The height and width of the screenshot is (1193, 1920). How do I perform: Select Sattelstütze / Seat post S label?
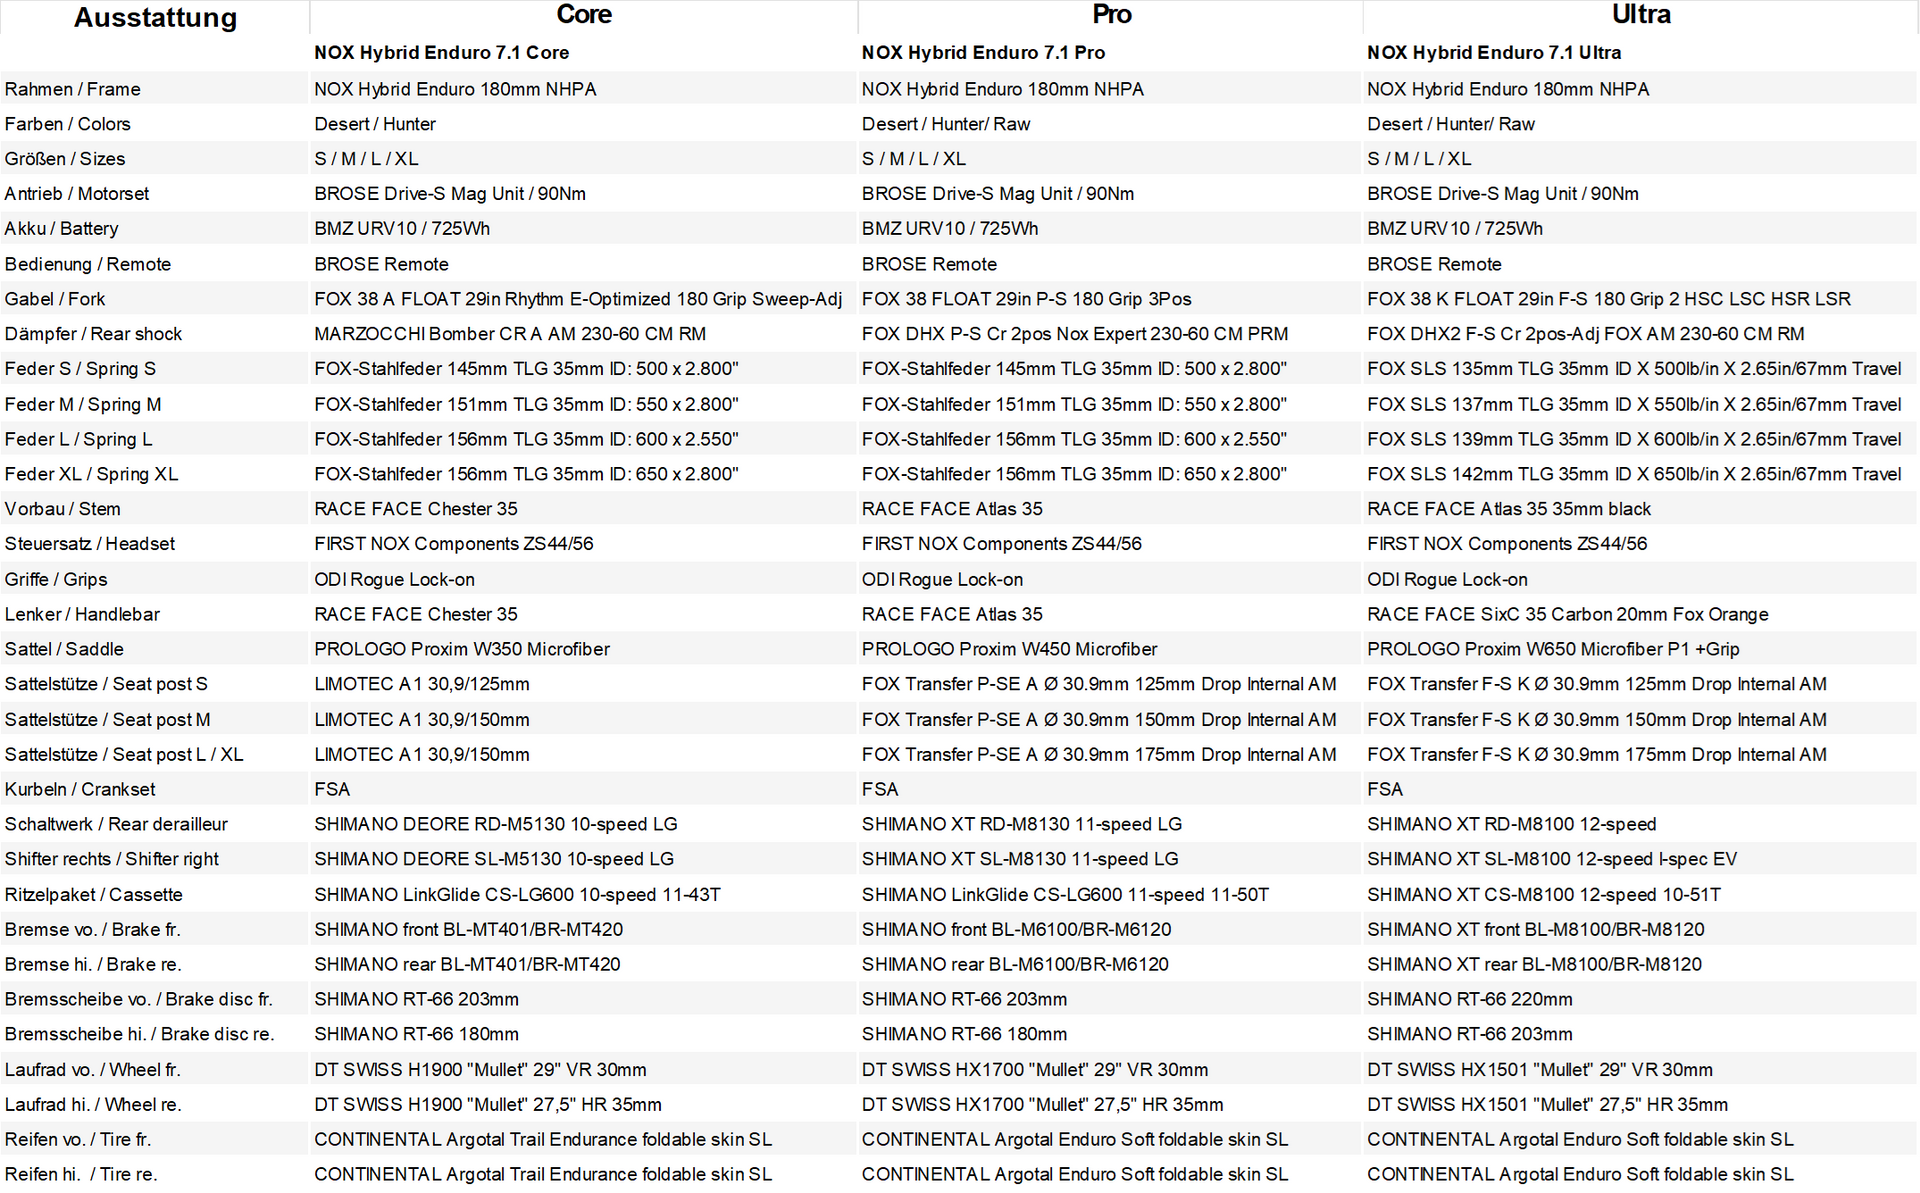[106, 685]
